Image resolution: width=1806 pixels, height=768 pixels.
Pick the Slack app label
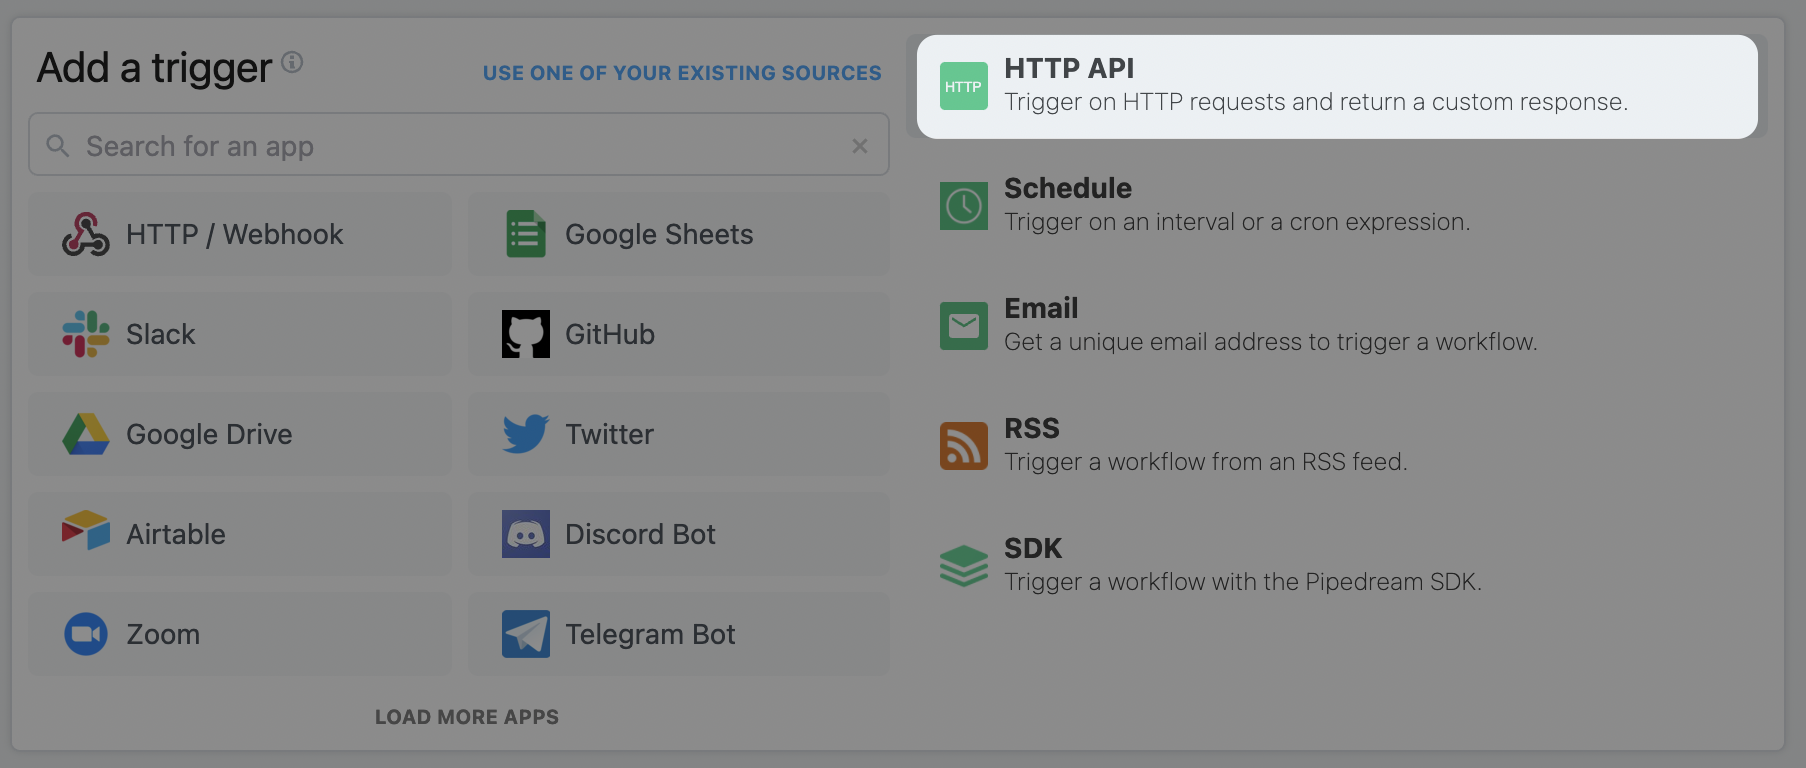tap(160, 334)
